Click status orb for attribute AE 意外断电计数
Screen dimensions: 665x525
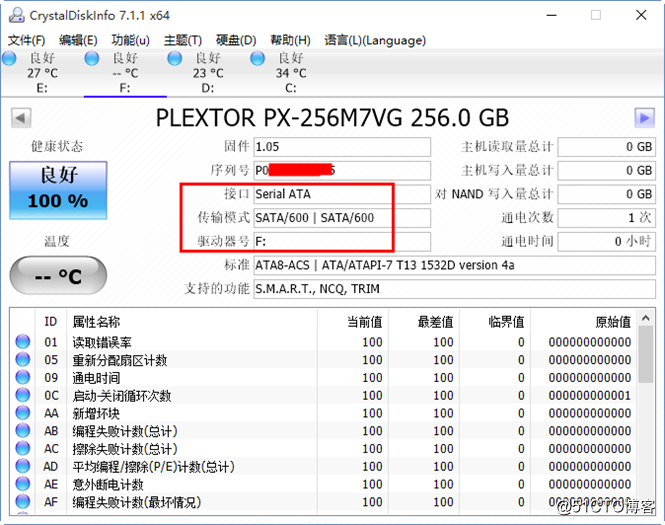pyautogui.click(x=23, y=484)
